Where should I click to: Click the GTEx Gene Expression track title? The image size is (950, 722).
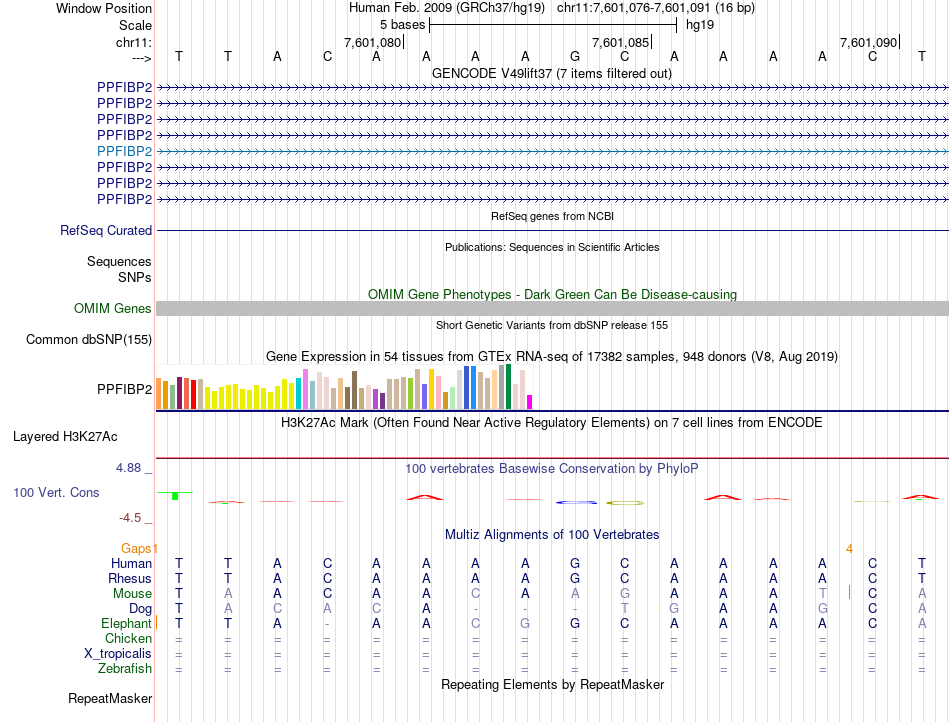(x=552, y=357)
